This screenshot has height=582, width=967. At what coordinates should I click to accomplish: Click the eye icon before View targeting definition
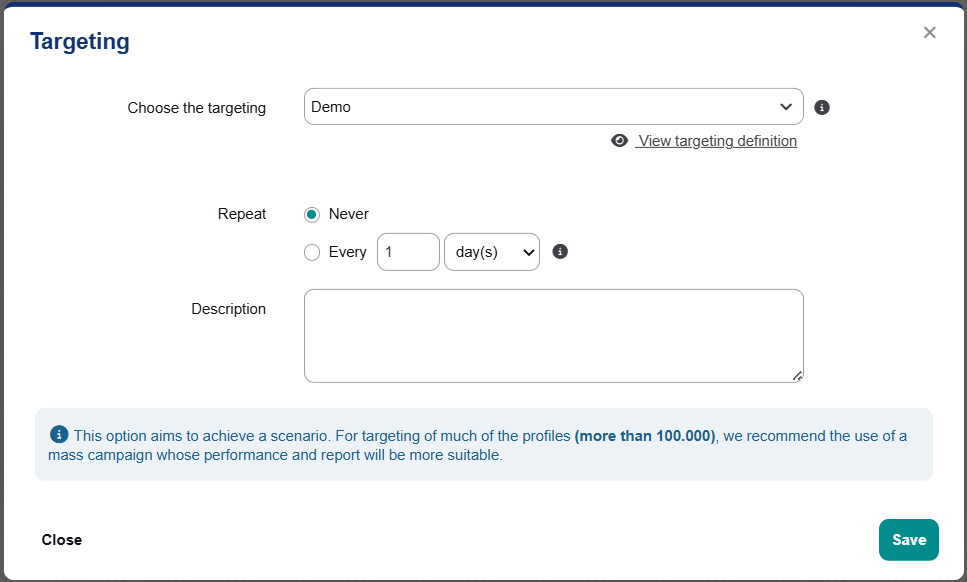click(x=619, y=141)
